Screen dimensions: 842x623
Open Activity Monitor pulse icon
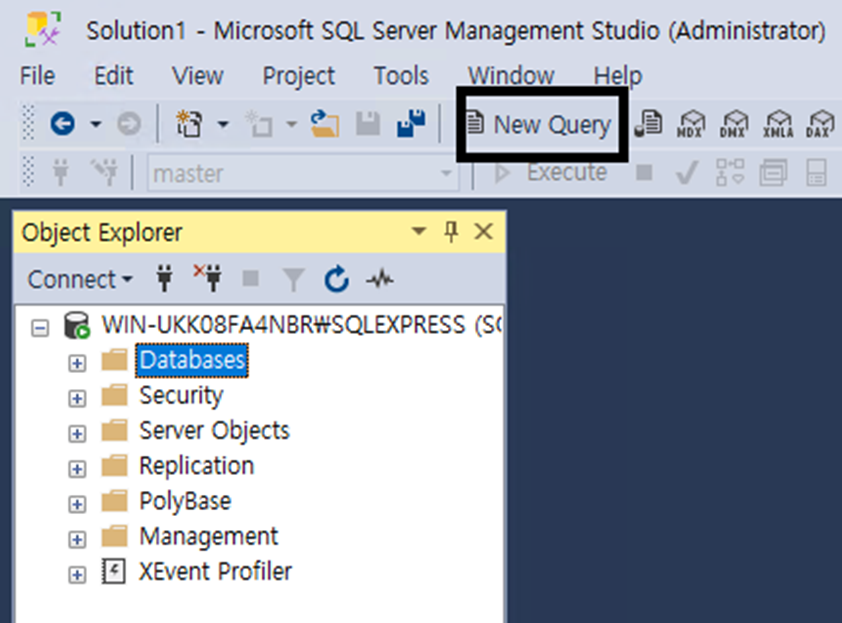point(380,279)
